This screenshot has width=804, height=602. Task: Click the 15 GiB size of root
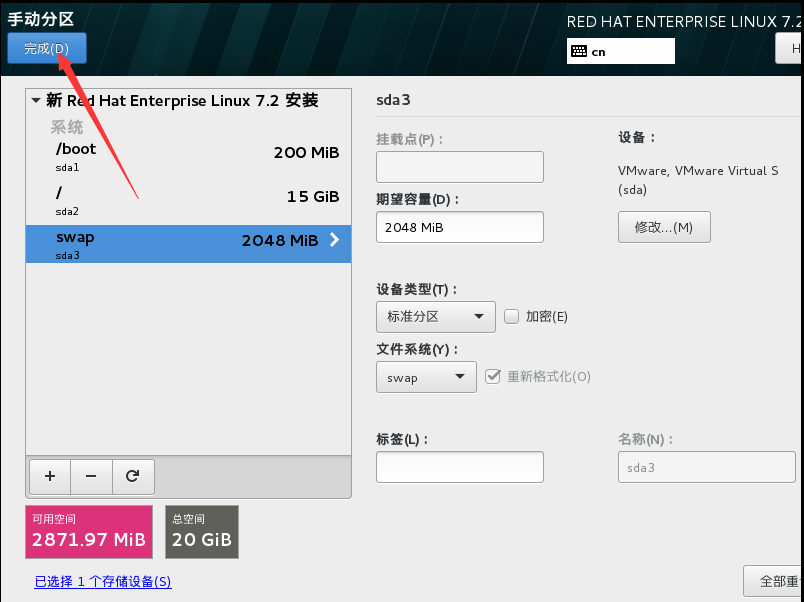tap(313, 196)
